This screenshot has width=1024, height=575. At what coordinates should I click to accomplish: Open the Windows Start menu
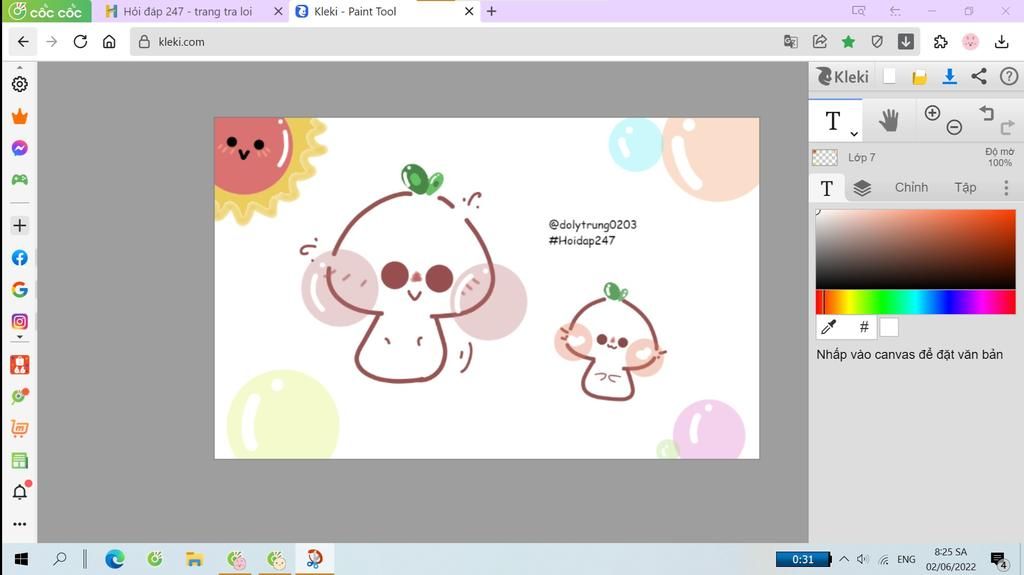(21, 559)
